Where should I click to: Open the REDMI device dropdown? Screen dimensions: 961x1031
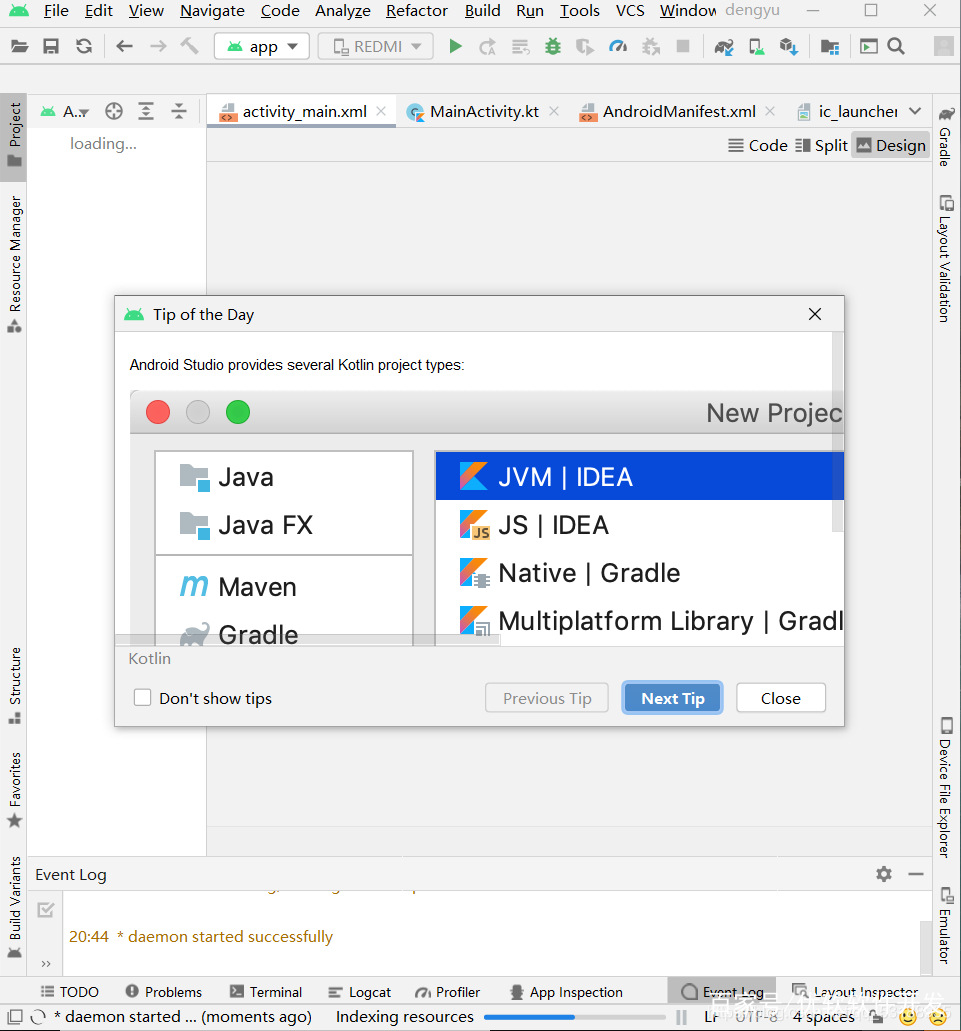pyautogui.click(x=375, y=47)
